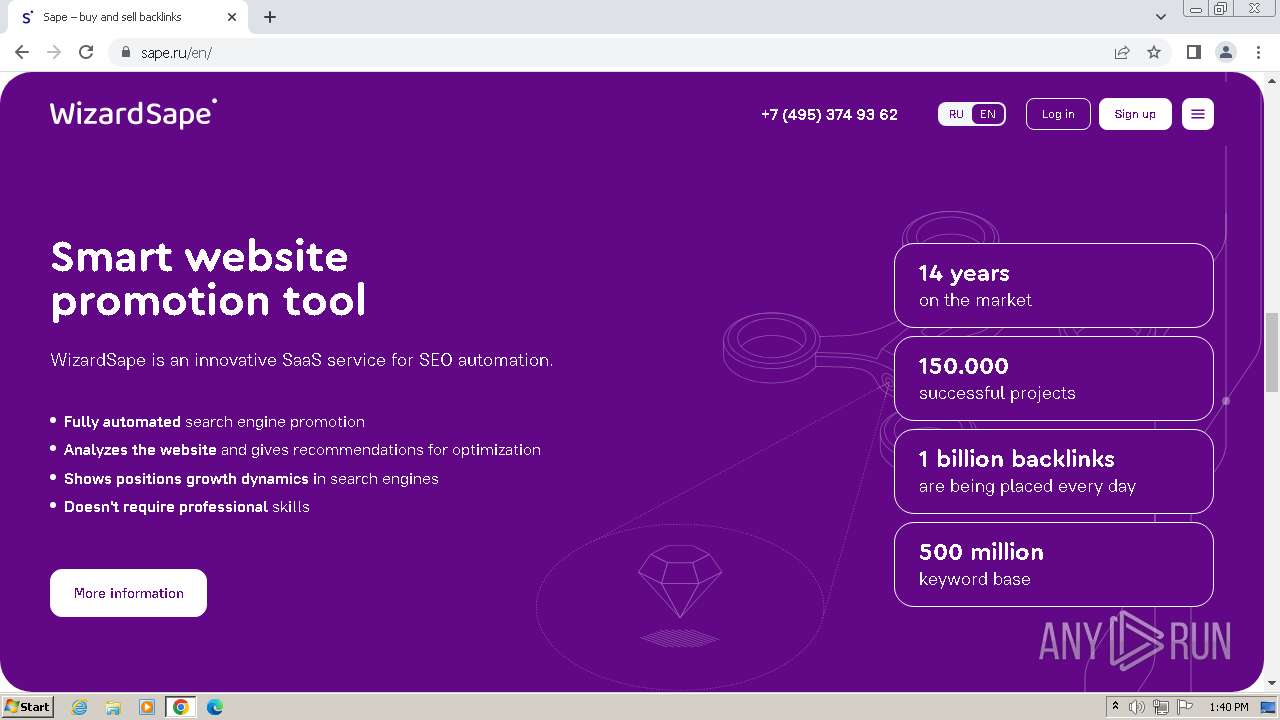Click the Log in button
Viewport: 1280px width, 720px height.
pos(1058,114)
